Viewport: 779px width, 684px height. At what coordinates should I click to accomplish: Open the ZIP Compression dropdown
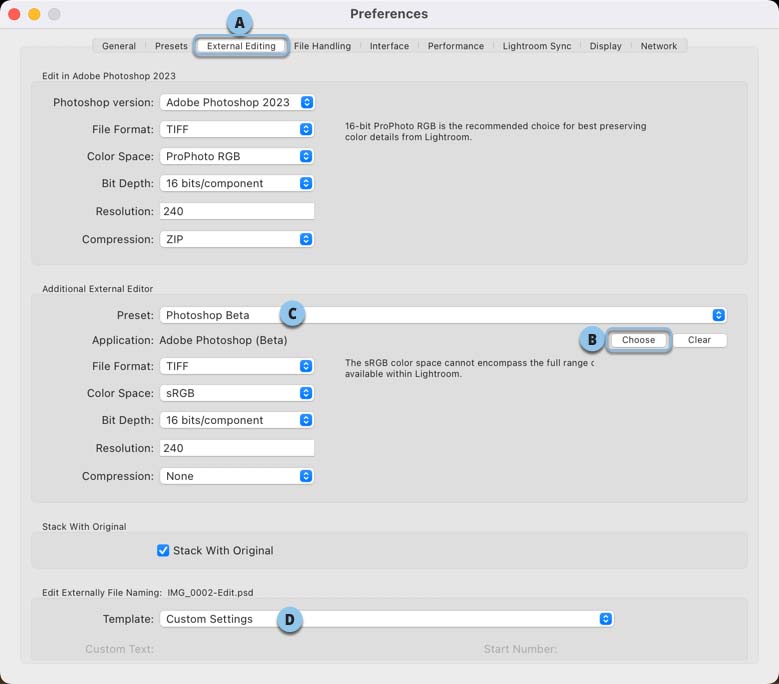[x=237, y=239]
